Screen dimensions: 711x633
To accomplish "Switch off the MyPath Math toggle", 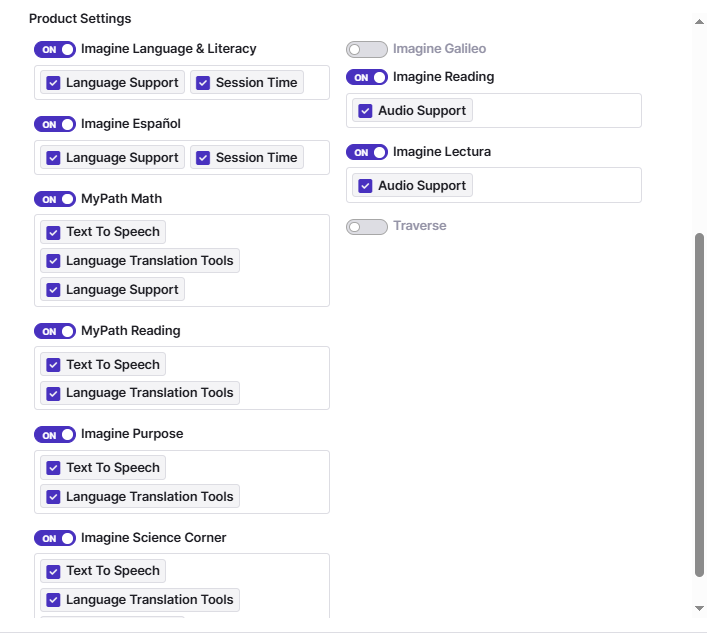I will pyautogui.click(x=55, y=199).
